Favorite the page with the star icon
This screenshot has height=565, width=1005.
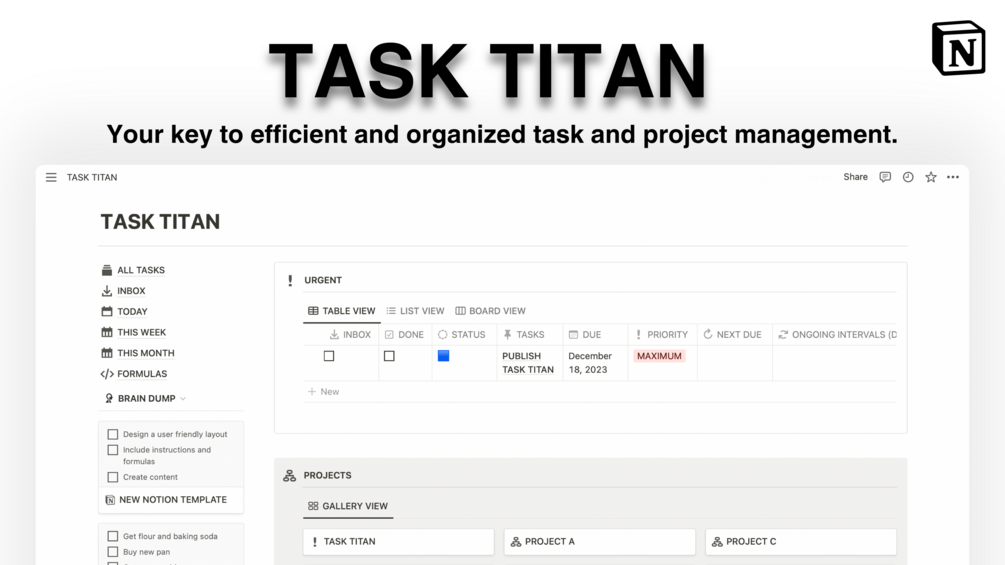931,177
